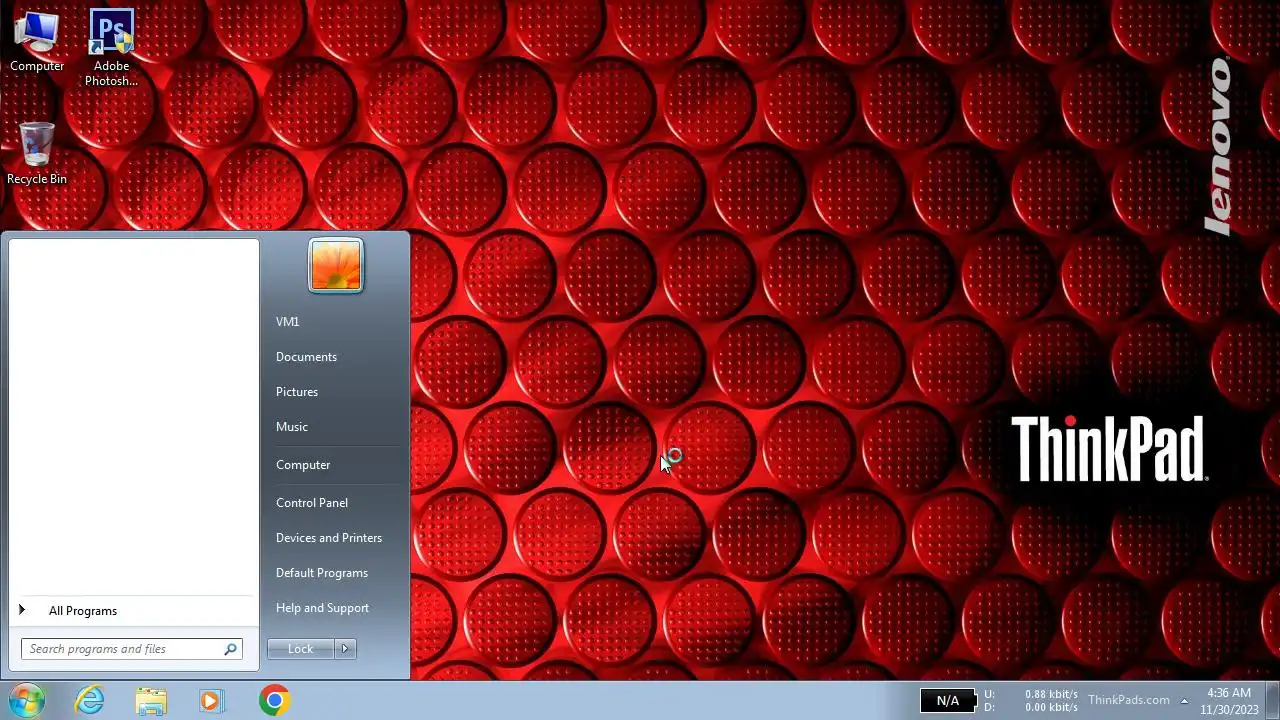Open Windows Media Player from the taskbar

pyautogui.click(x=211, y=700)
